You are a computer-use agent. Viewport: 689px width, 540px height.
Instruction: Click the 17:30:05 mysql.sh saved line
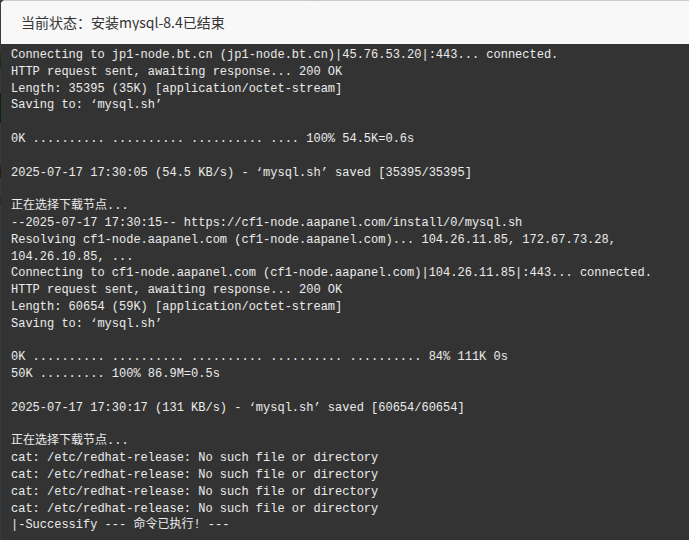point(241,172)
